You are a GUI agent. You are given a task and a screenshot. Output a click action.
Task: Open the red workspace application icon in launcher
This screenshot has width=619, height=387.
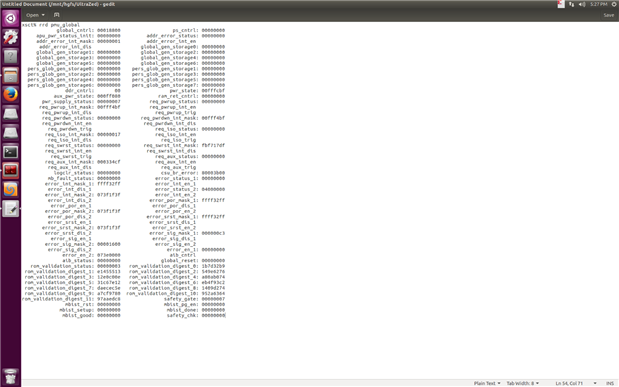pyautogui.click(x=10, y=171)
